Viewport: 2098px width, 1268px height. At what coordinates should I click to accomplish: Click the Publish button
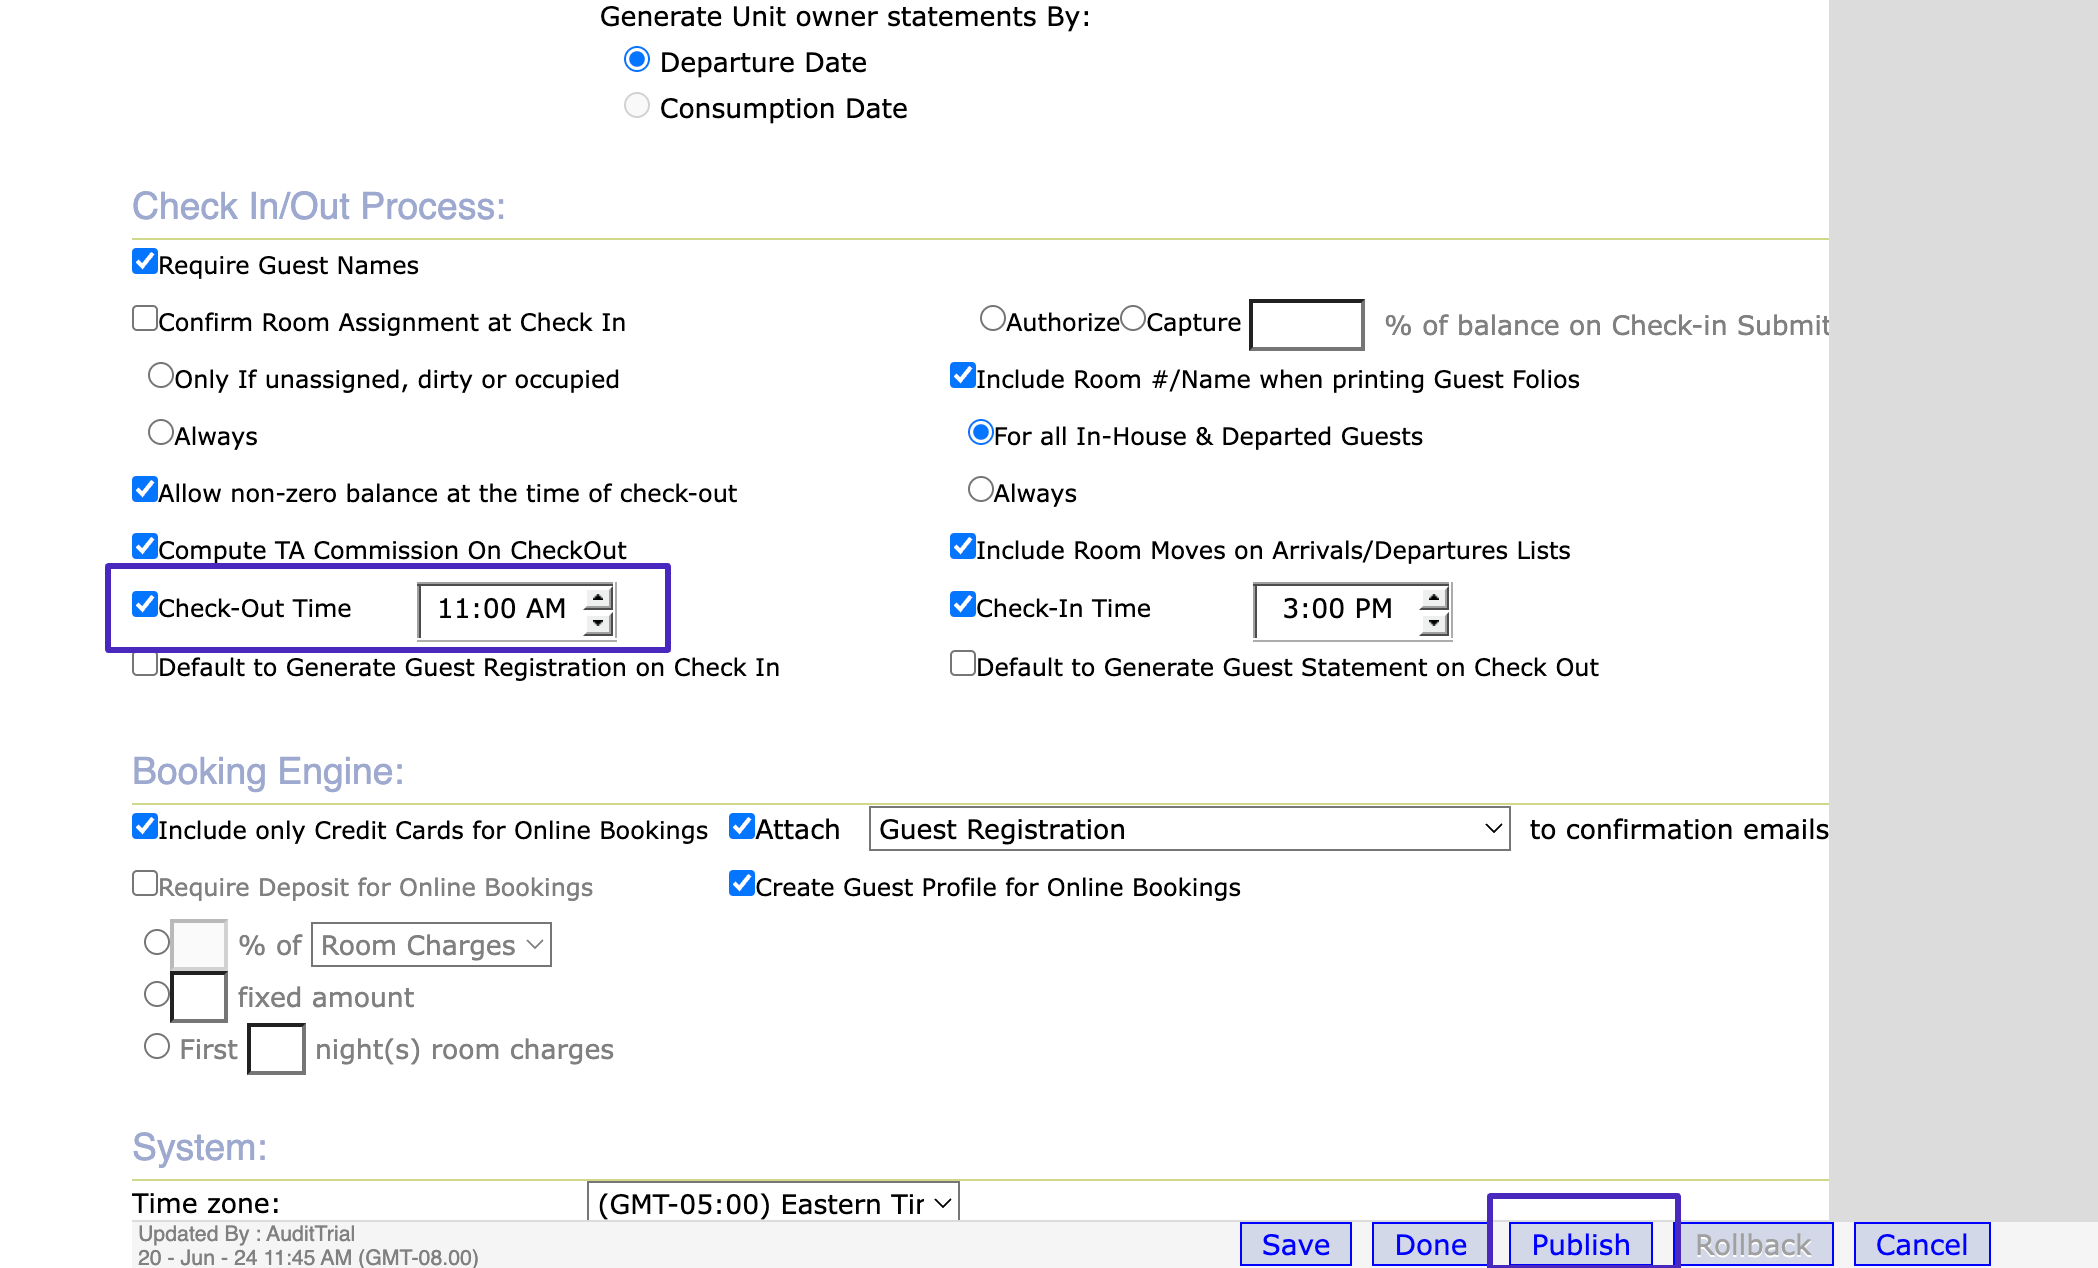click(x=1580, y=1244)
